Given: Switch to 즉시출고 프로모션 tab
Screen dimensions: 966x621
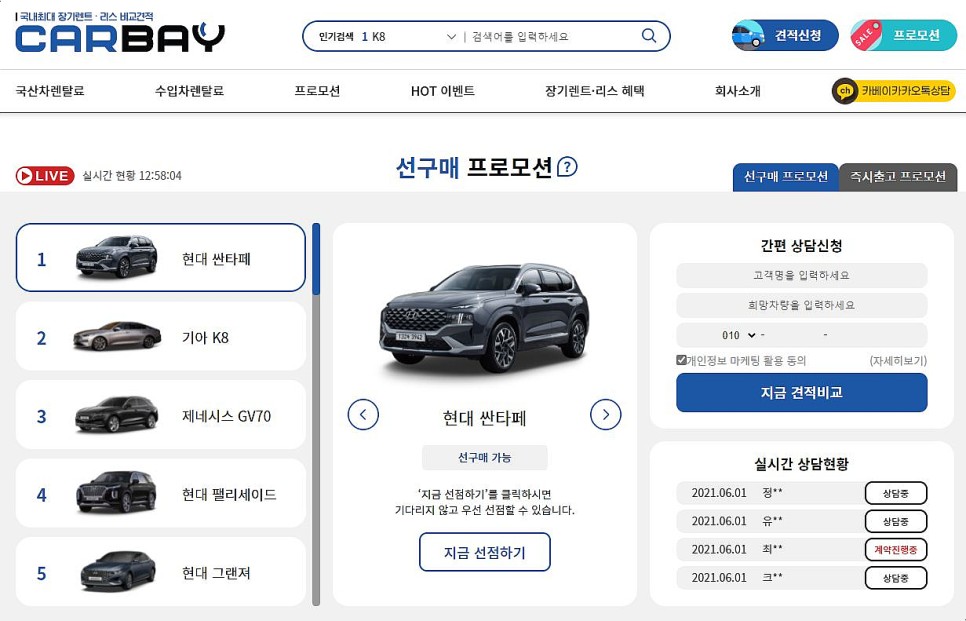Looking at the screenshot, I should tap(898, 177).
